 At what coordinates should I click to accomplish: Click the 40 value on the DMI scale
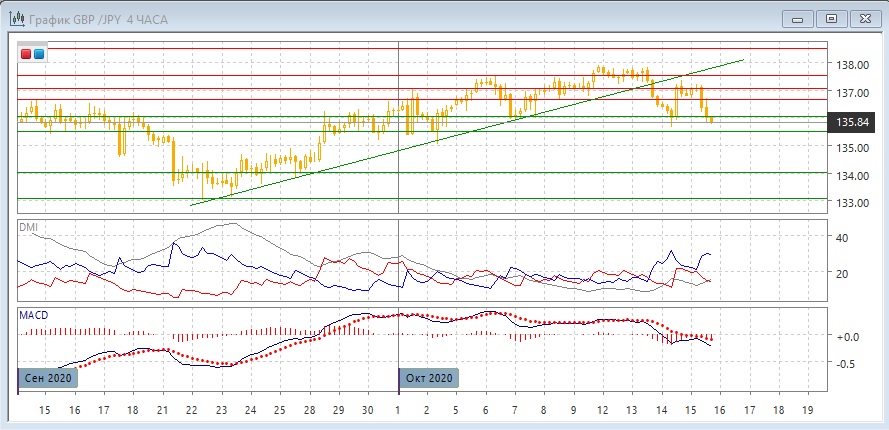[x=843, y=238]
